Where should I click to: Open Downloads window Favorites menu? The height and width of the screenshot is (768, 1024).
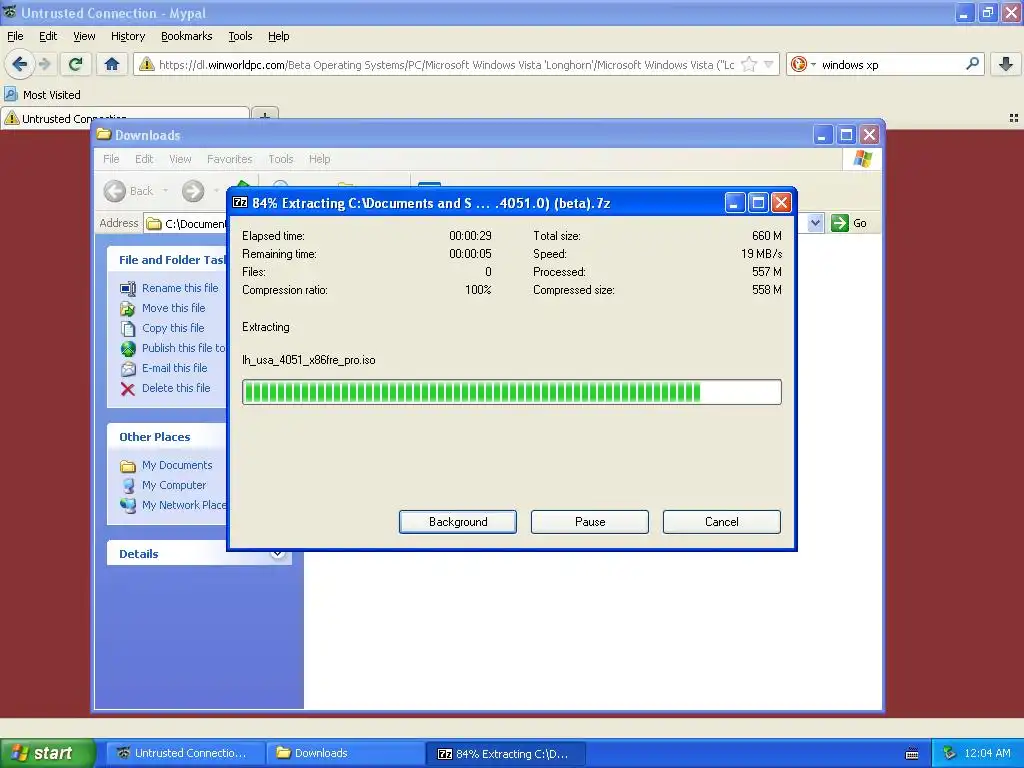click(229, 159)
